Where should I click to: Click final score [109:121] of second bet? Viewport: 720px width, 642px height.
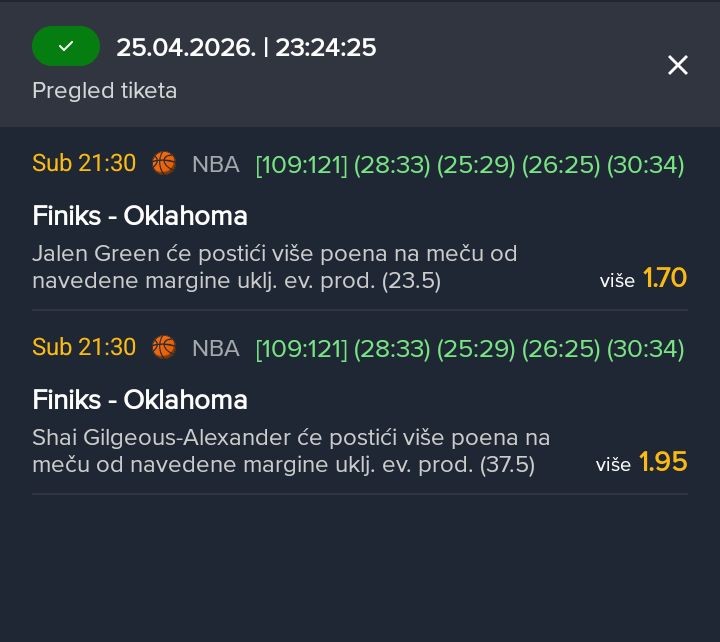click(302, 349)
